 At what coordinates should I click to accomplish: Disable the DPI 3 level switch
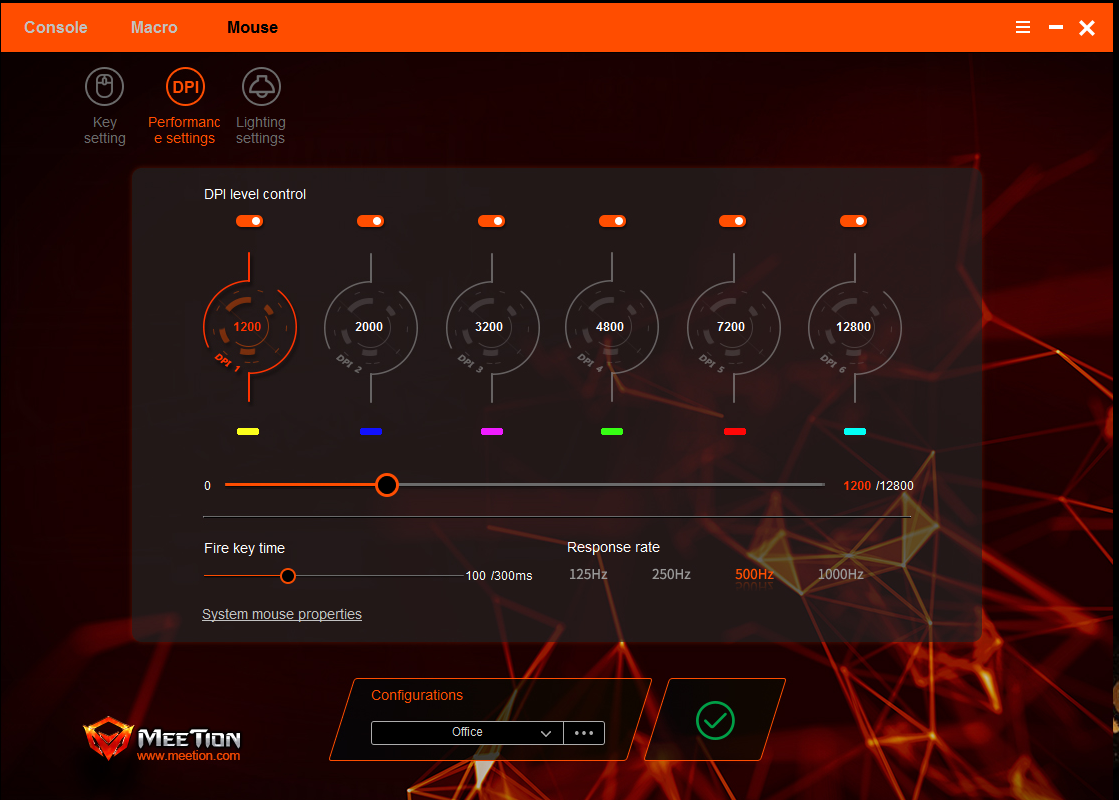coord(491,220)
